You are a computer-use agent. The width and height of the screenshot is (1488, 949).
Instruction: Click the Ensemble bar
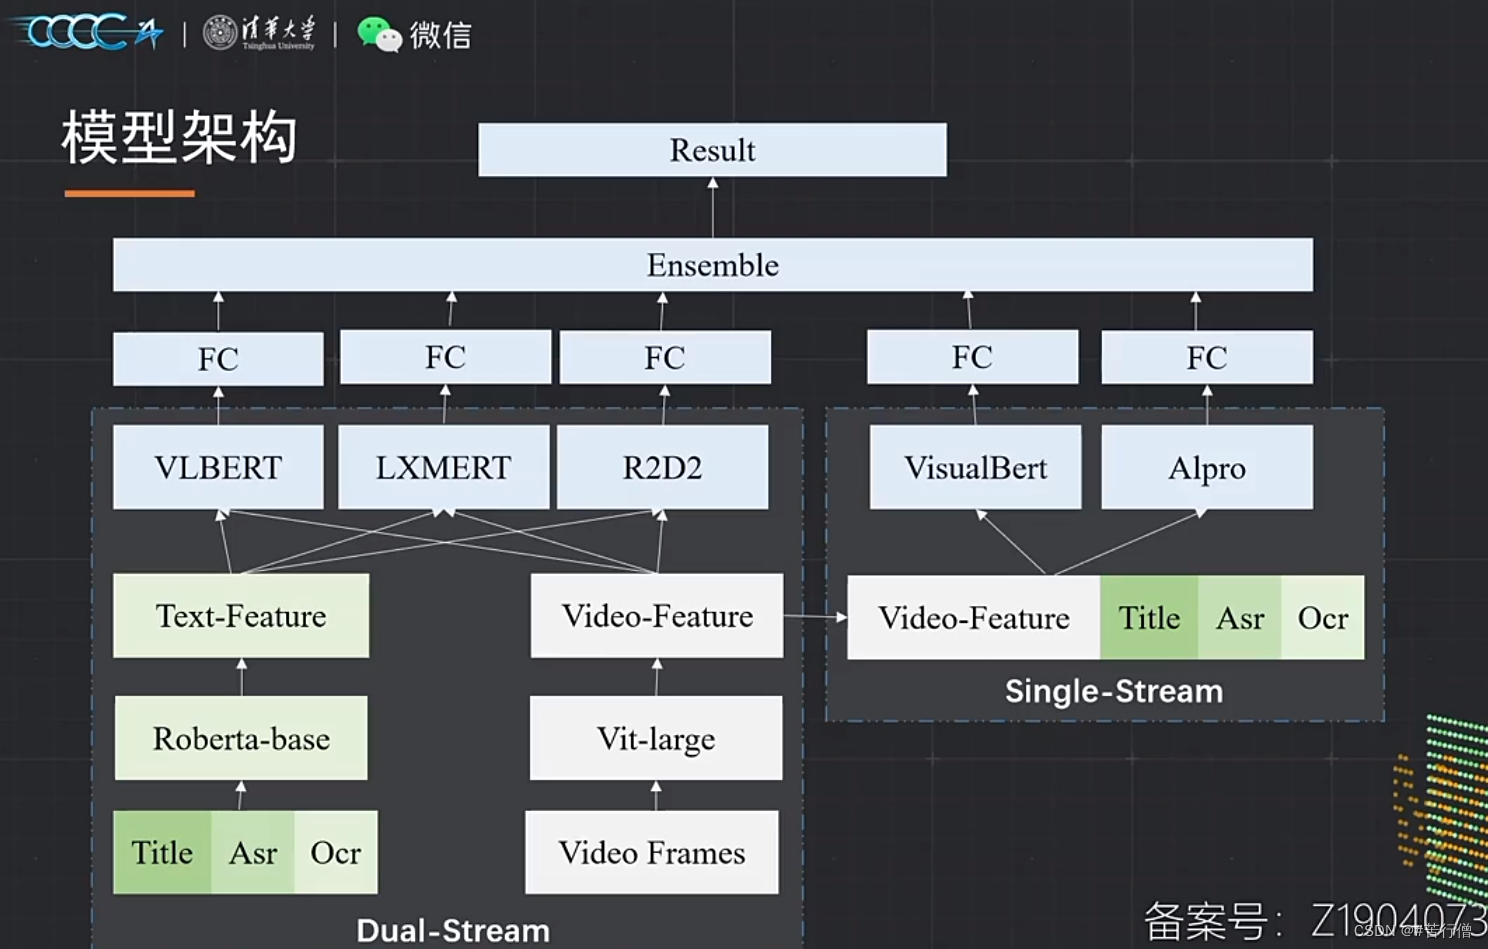point(713,265)
